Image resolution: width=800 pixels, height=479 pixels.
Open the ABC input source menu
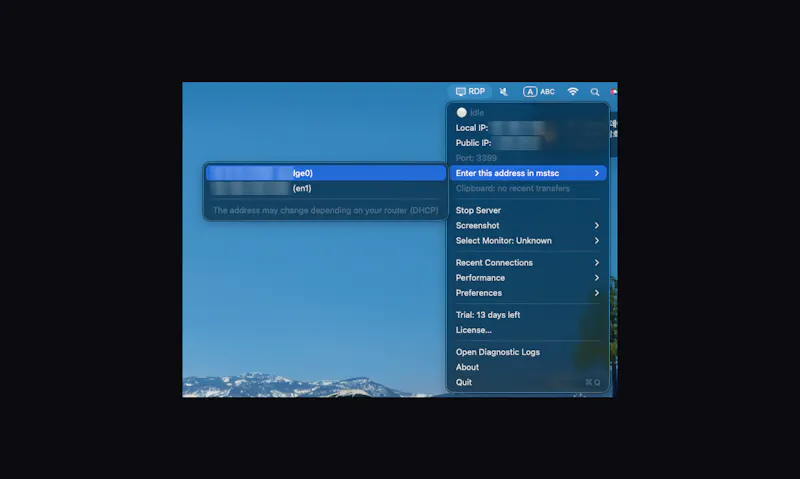[x=539, y=92]
